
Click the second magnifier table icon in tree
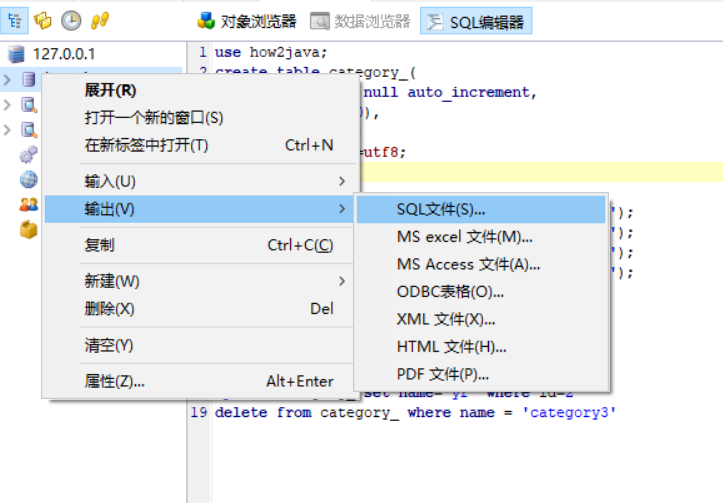point(29,130)
